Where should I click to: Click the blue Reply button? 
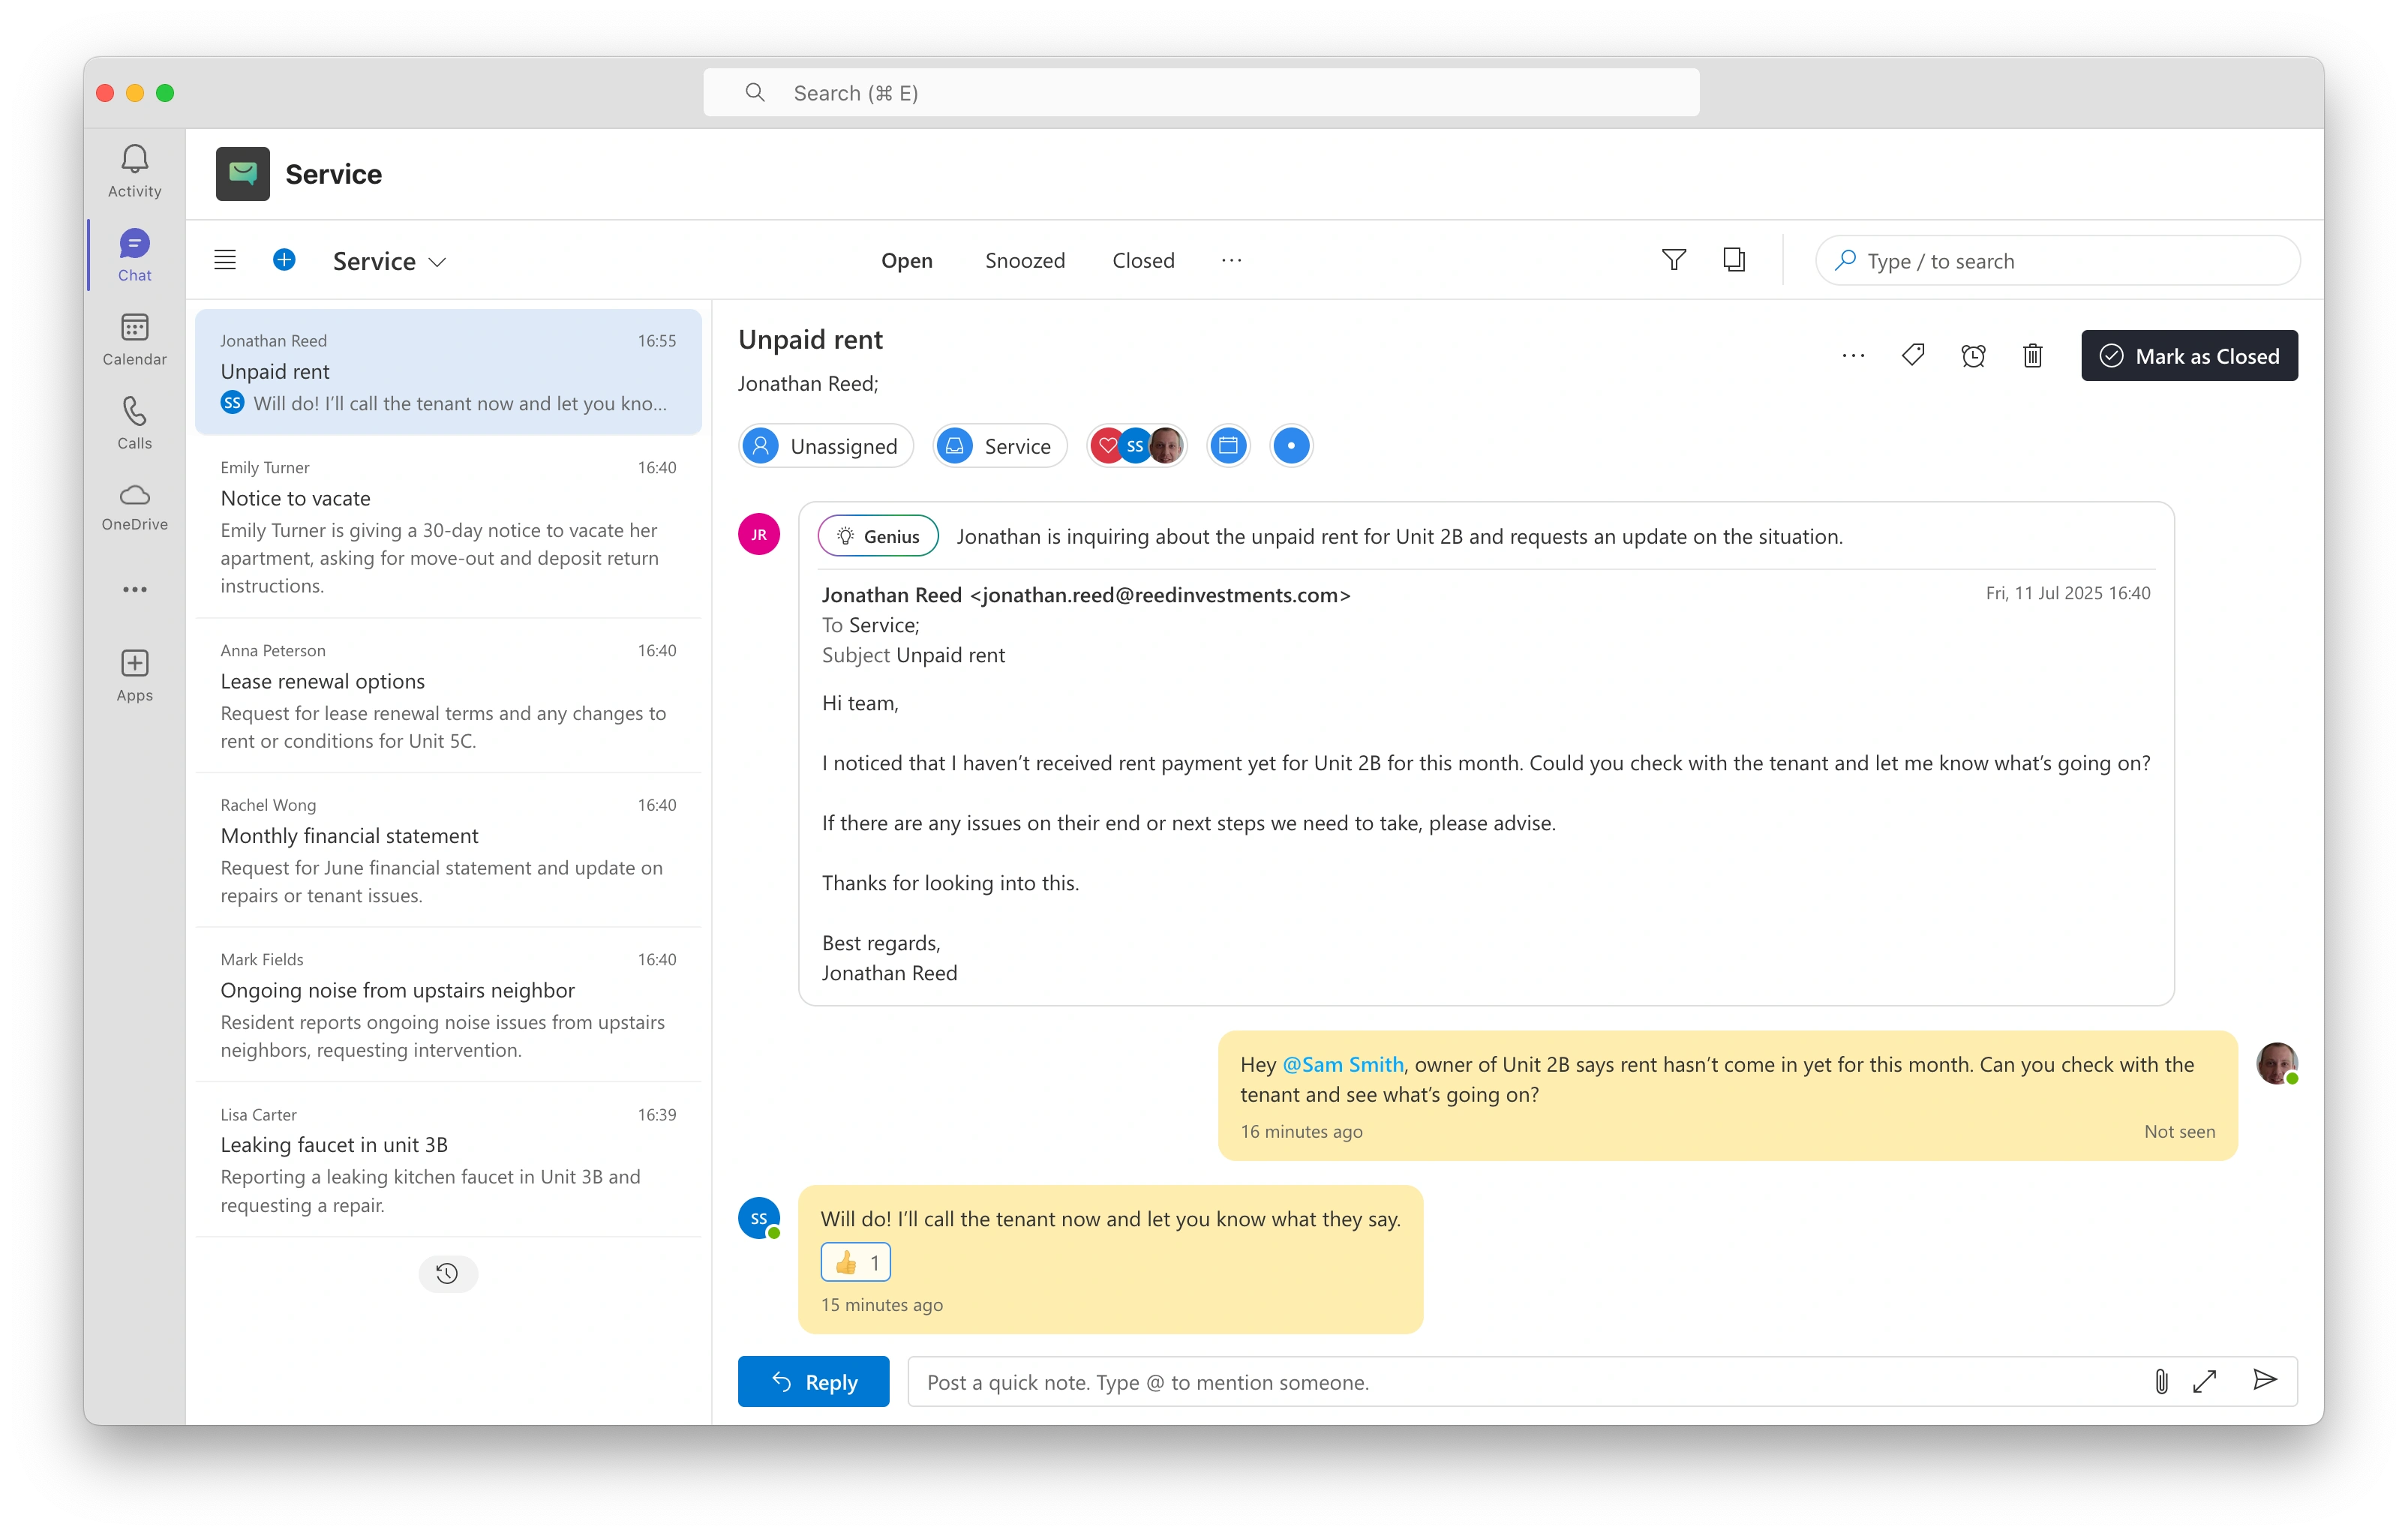point(813,1382)
